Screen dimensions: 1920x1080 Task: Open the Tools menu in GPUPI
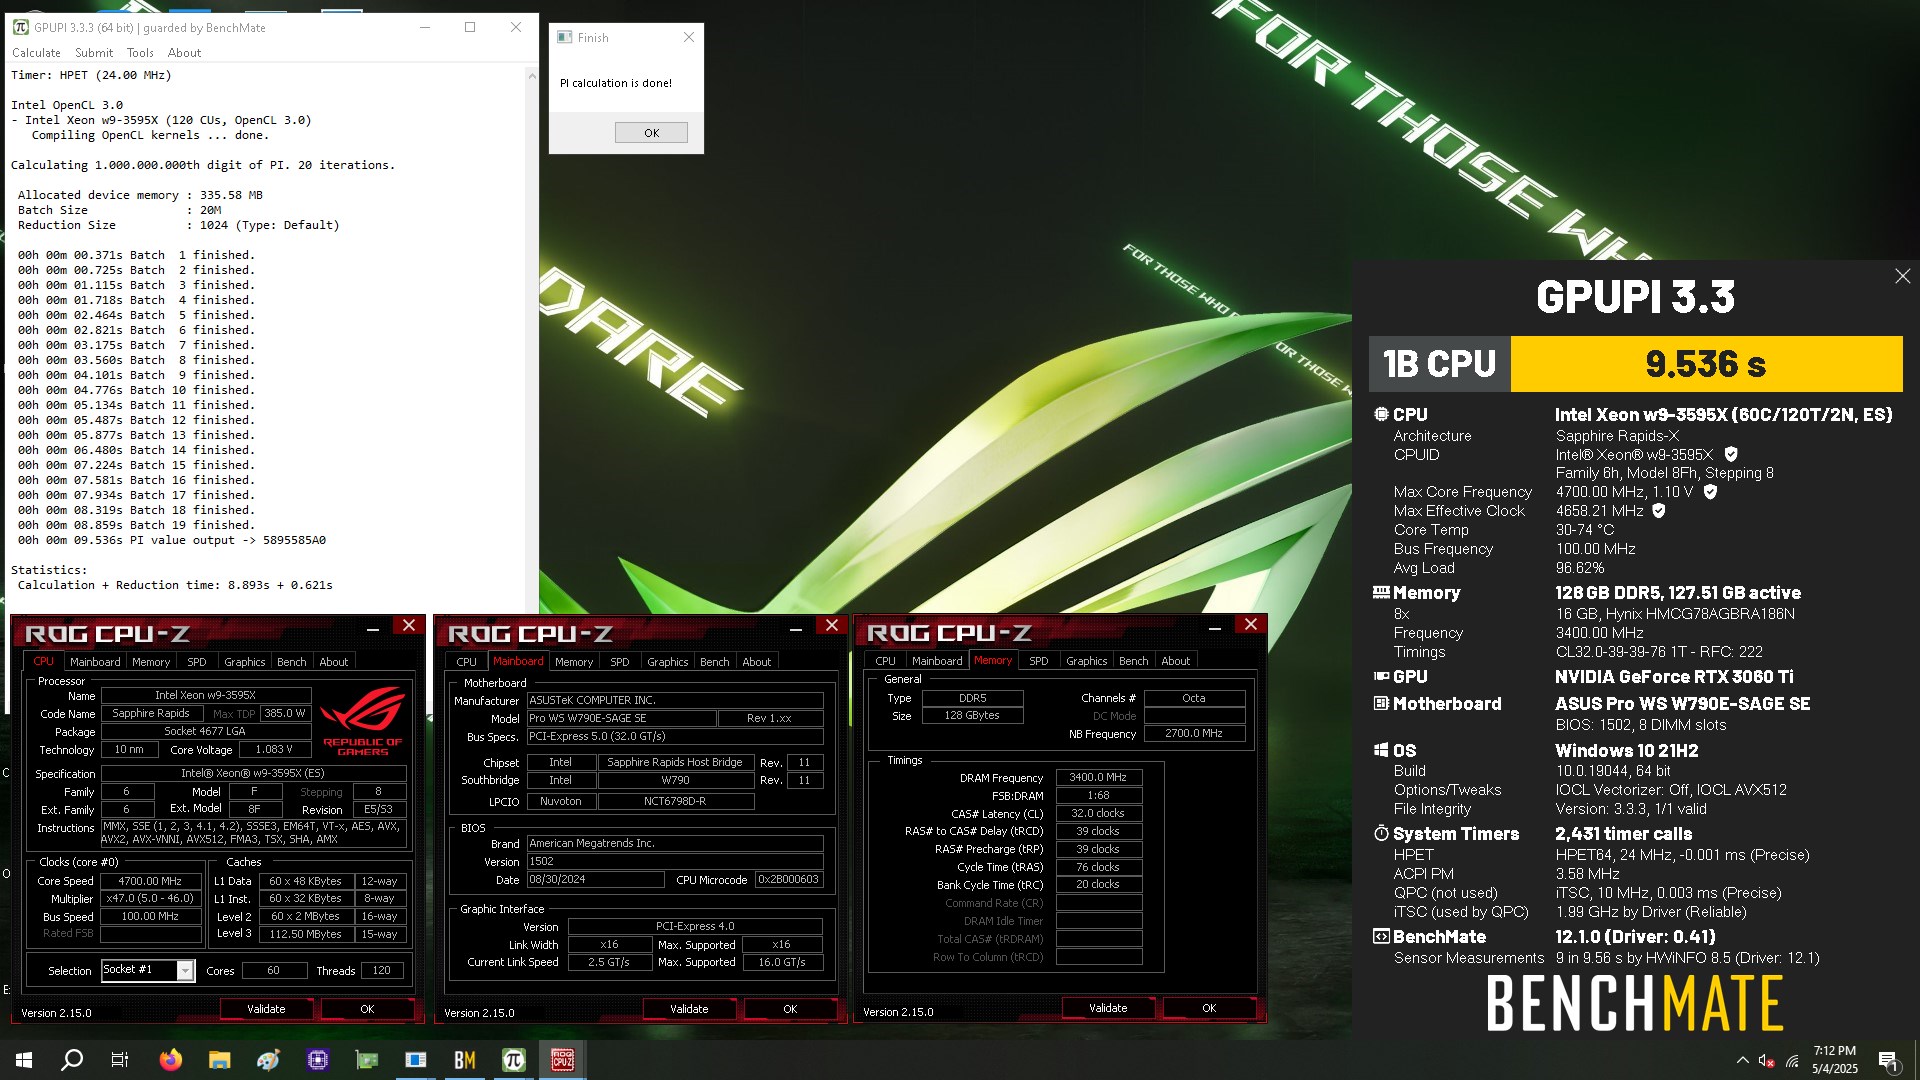click(x=140, y=53)
